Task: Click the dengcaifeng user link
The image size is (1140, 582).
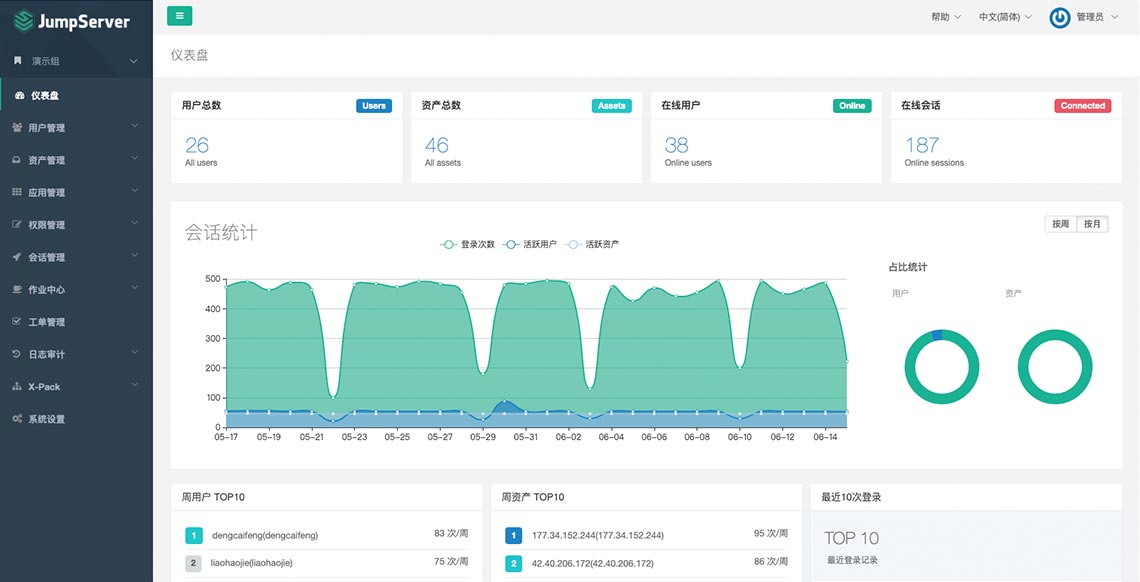Action: click(x=264, y=535)
